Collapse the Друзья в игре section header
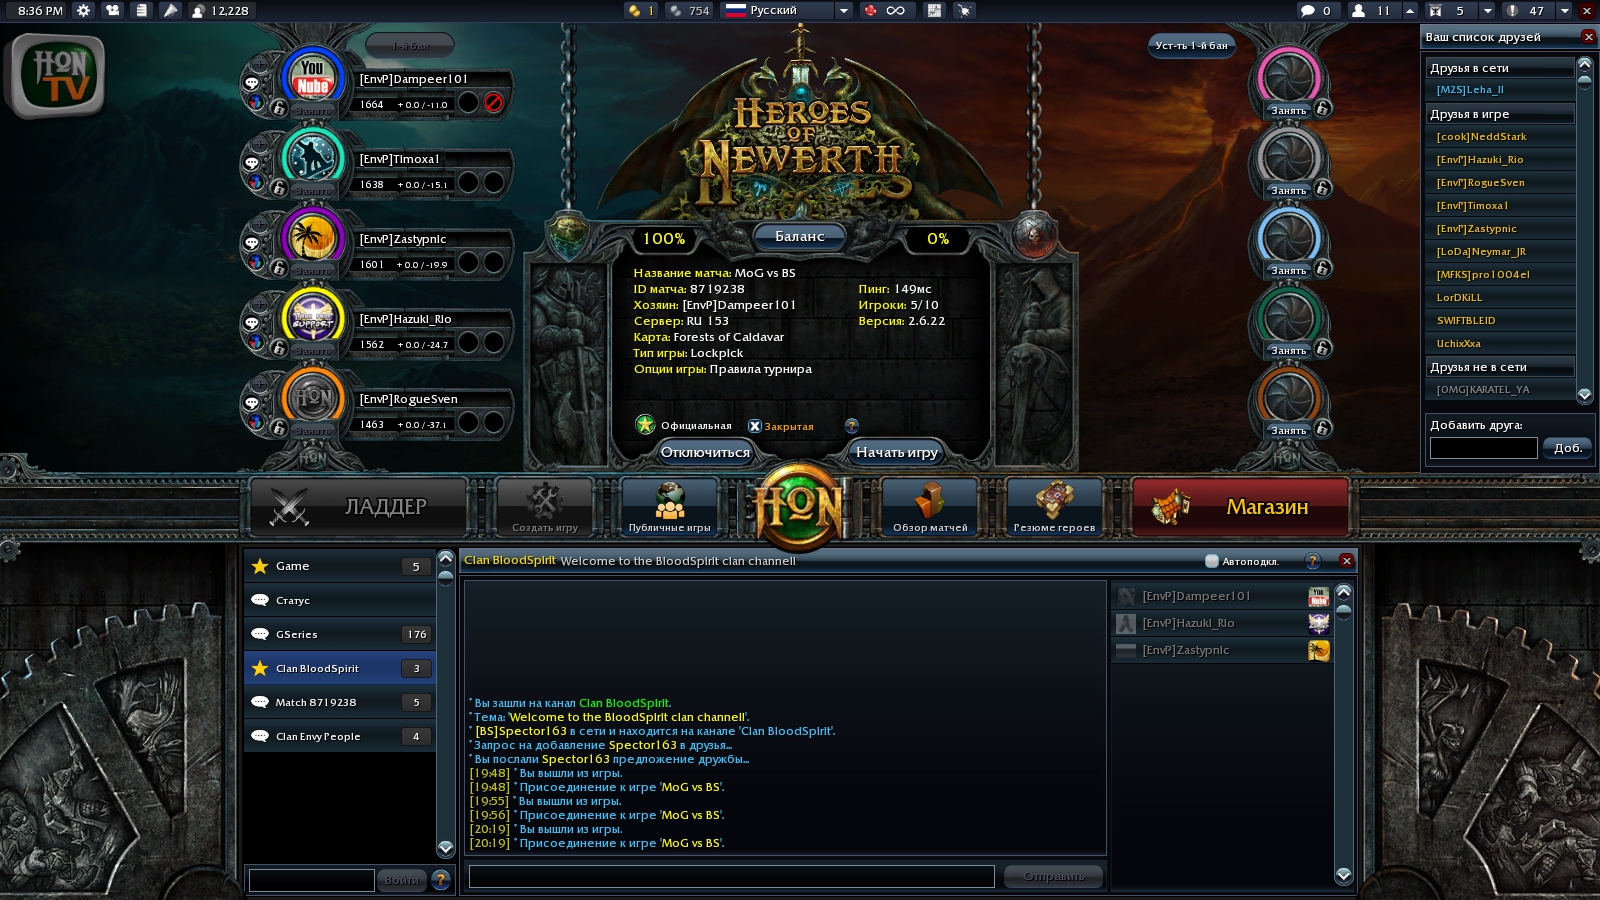The height and width of the screenshot is (900, 1600). tap(1500, 114)
